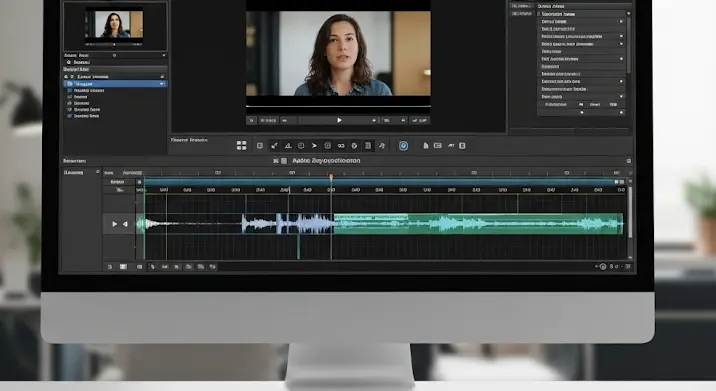Viewport: 716px width, 391px height.
Task: Select the long green waveform clip on the audio track
Action: 479,224
